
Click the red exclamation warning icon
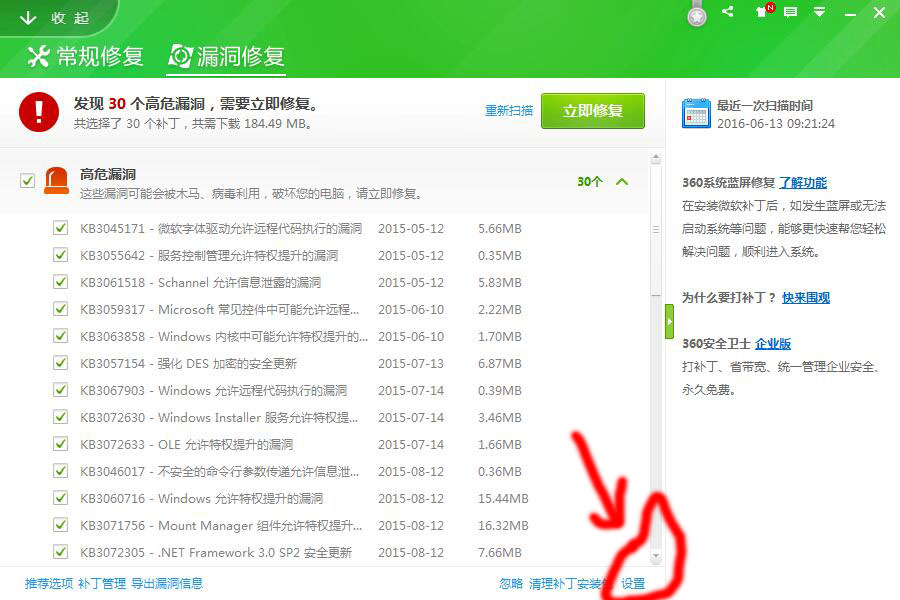pos(39,112)
